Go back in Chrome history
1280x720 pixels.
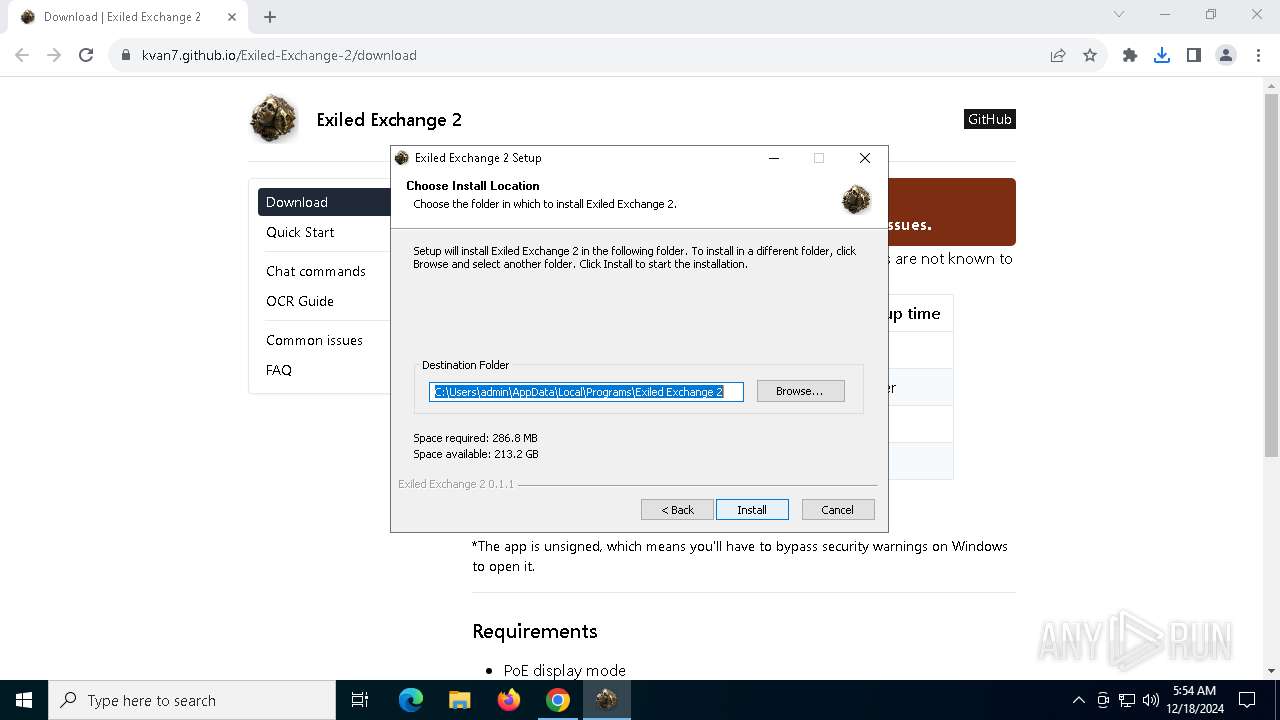[22, 55]
